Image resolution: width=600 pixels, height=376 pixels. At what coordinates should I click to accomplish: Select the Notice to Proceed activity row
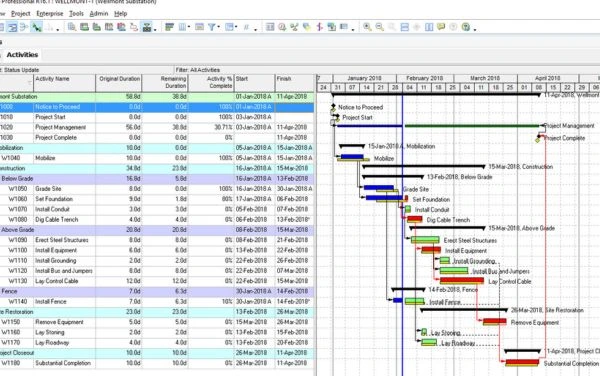(157, 107)
